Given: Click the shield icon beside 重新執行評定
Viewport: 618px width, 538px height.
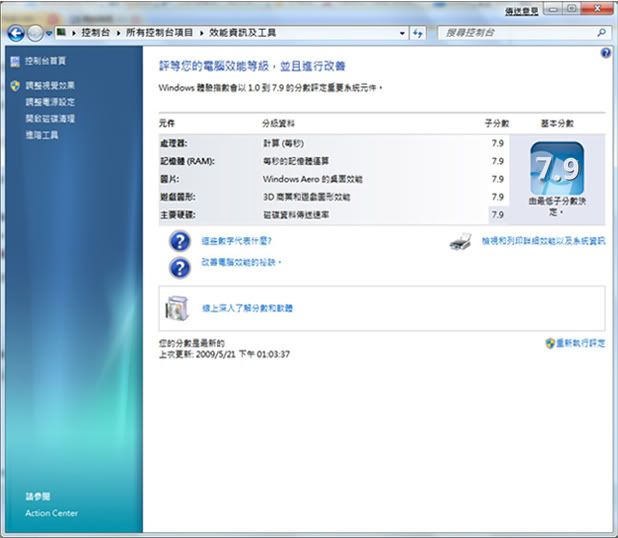Looking at the screenshot, I should 550,343.
